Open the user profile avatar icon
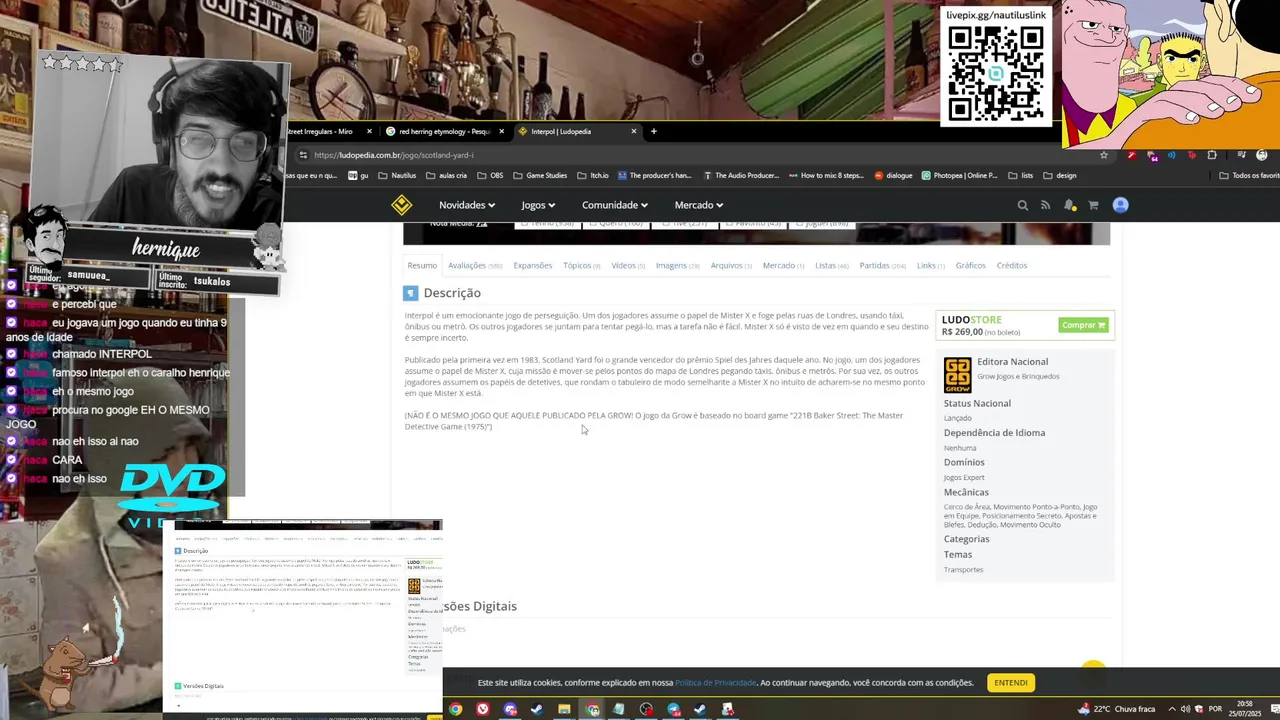This screenshot has width=1280, height=720. [1120, 205]
